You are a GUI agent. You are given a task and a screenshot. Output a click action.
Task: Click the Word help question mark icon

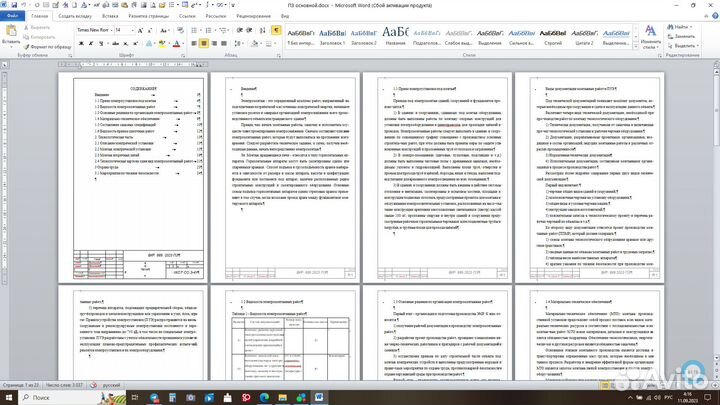715,16
